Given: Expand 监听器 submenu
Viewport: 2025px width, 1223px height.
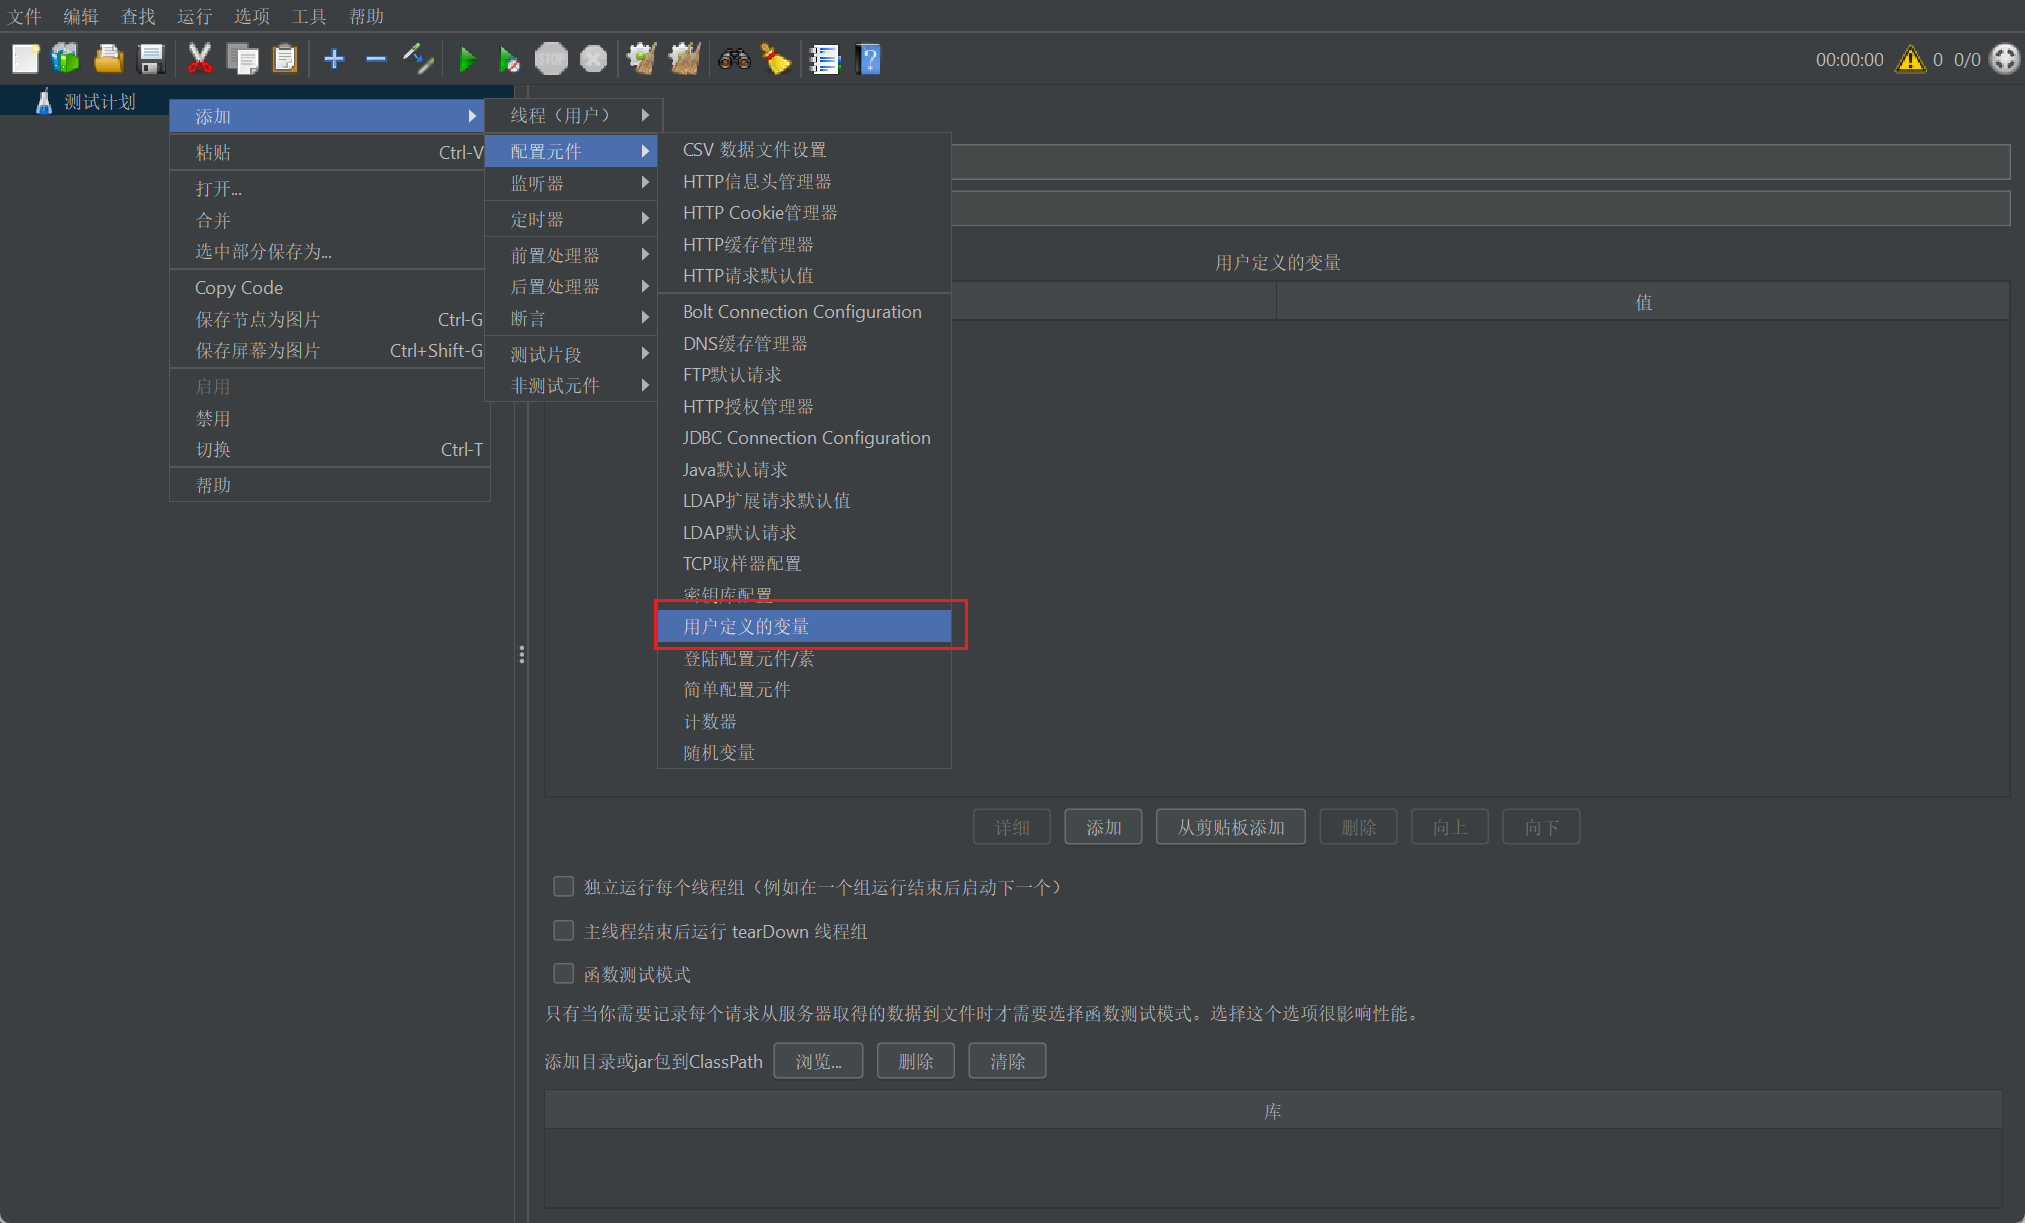Looking at the screenshot, I should (x=572, y=183).
